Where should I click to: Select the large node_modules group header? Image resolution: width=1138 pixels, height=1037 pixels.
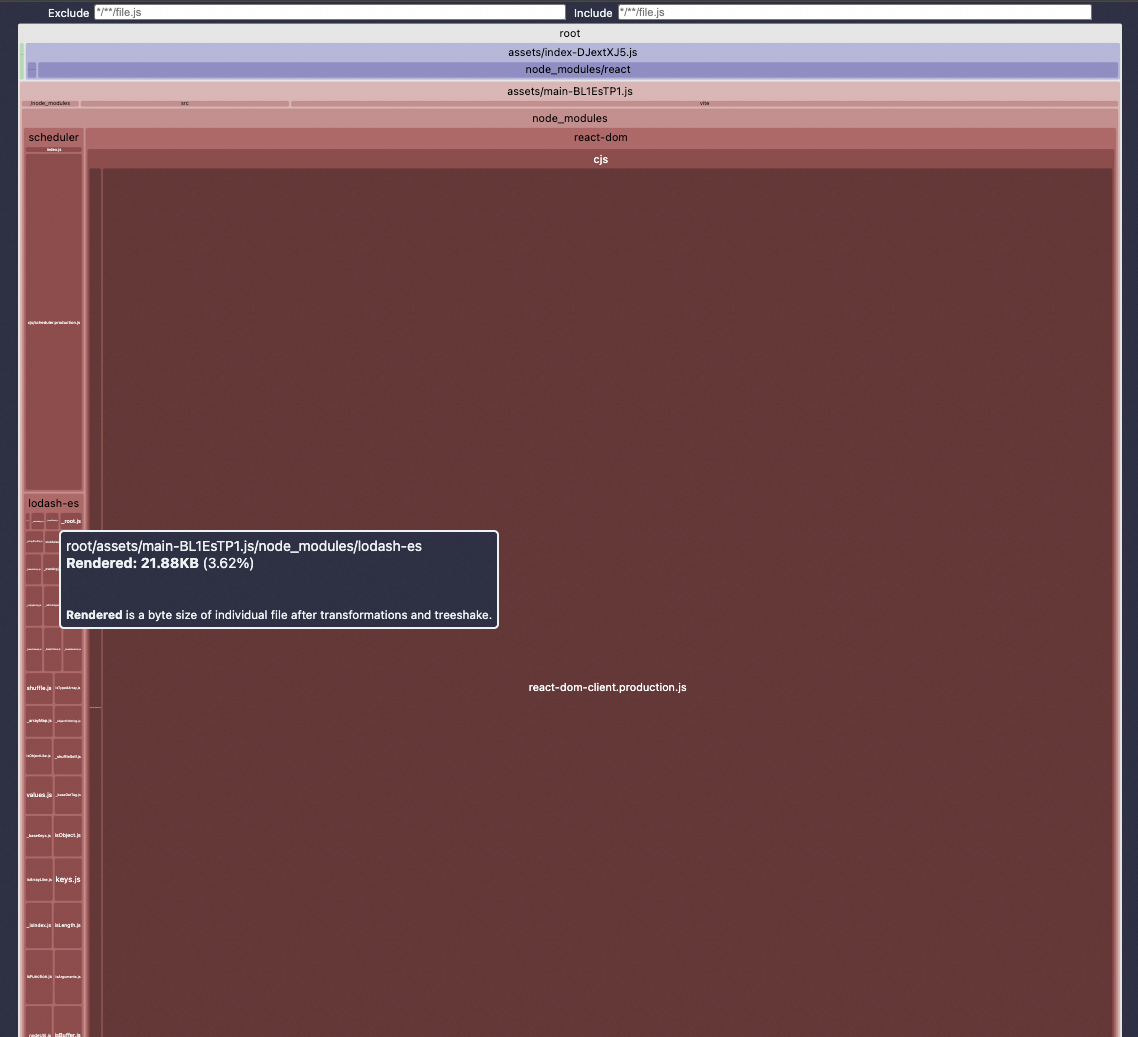[570, 118]
